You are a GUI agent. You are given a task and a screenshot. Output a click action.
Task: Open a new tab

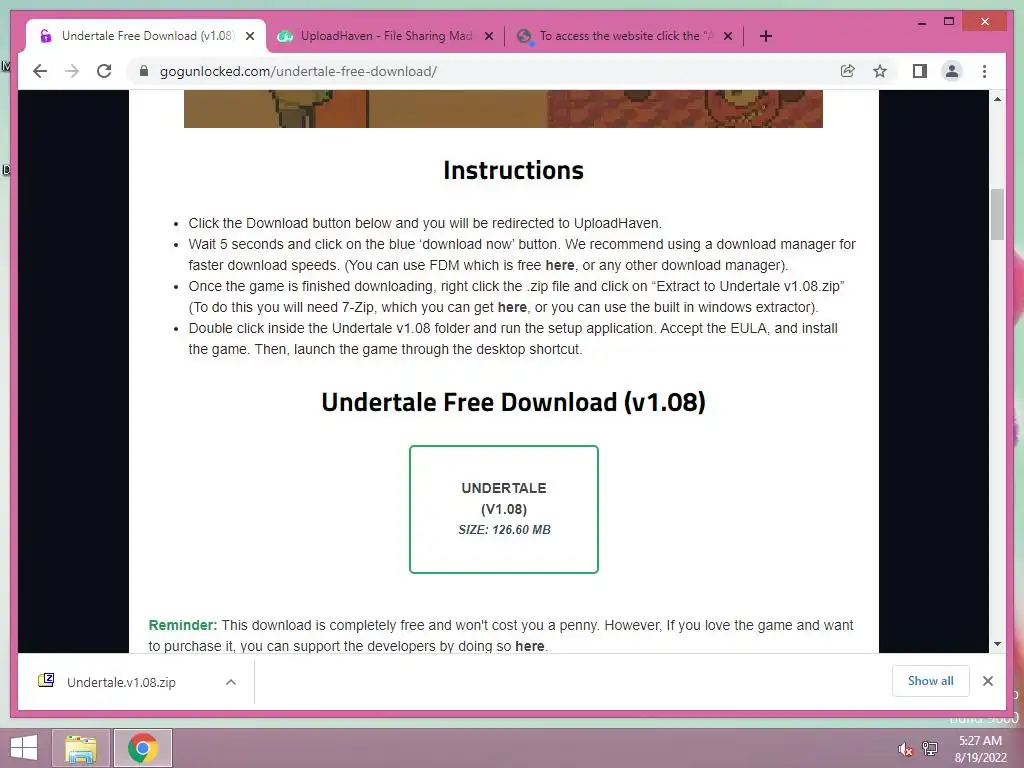[x=765, y=36]
